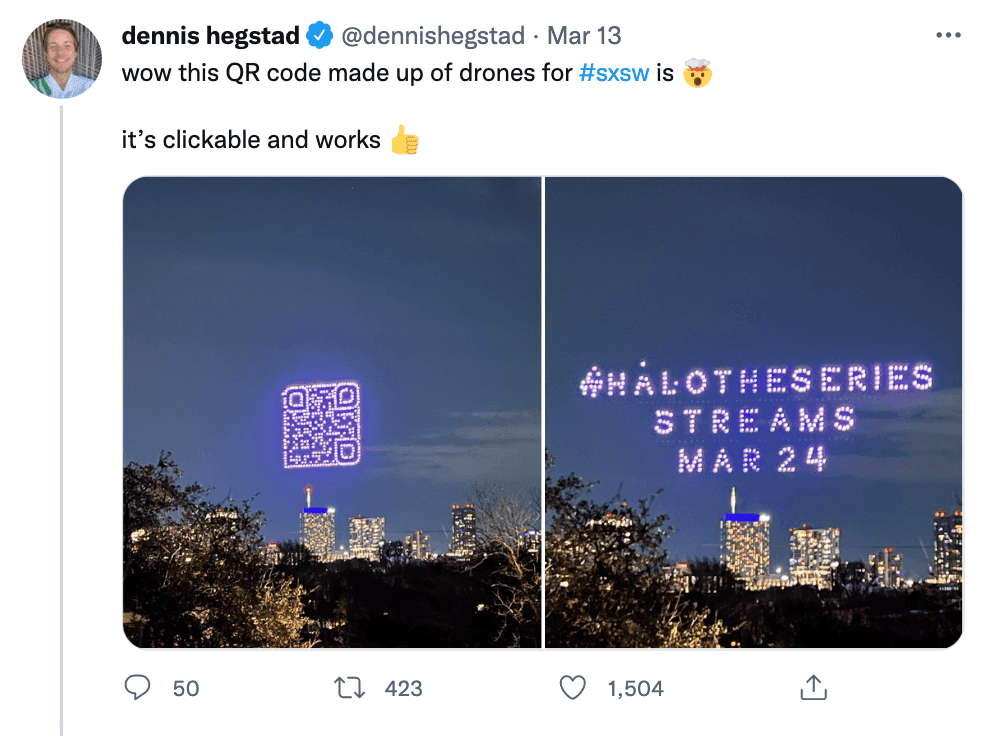Click dennis hegstad's profile picture
Screen dimensions: 986x738
[x=61, y=58]
